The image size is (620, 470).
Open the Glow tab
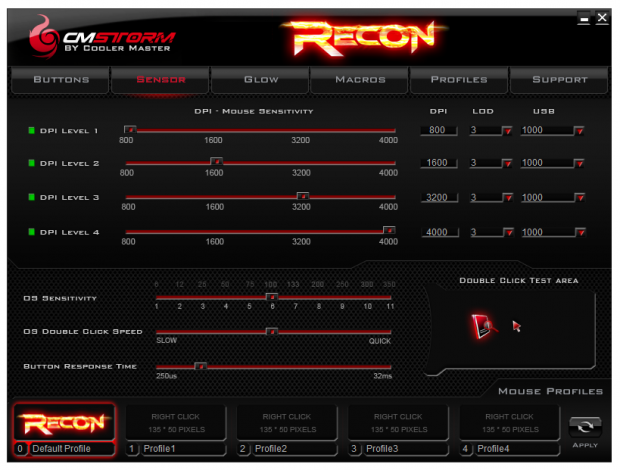tap(261, 80)
